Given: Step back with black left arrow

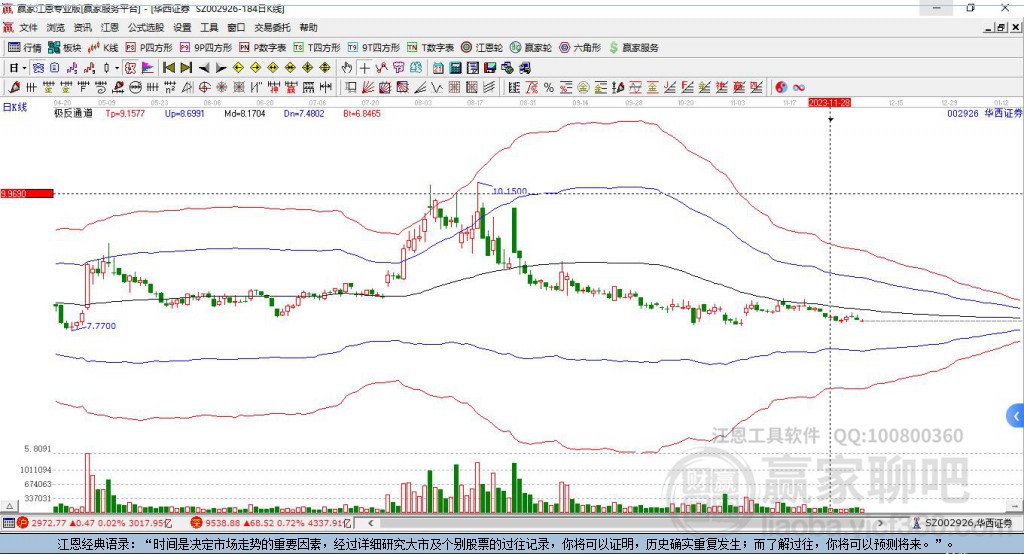Looking at the screenshot, I should (204, 68).
